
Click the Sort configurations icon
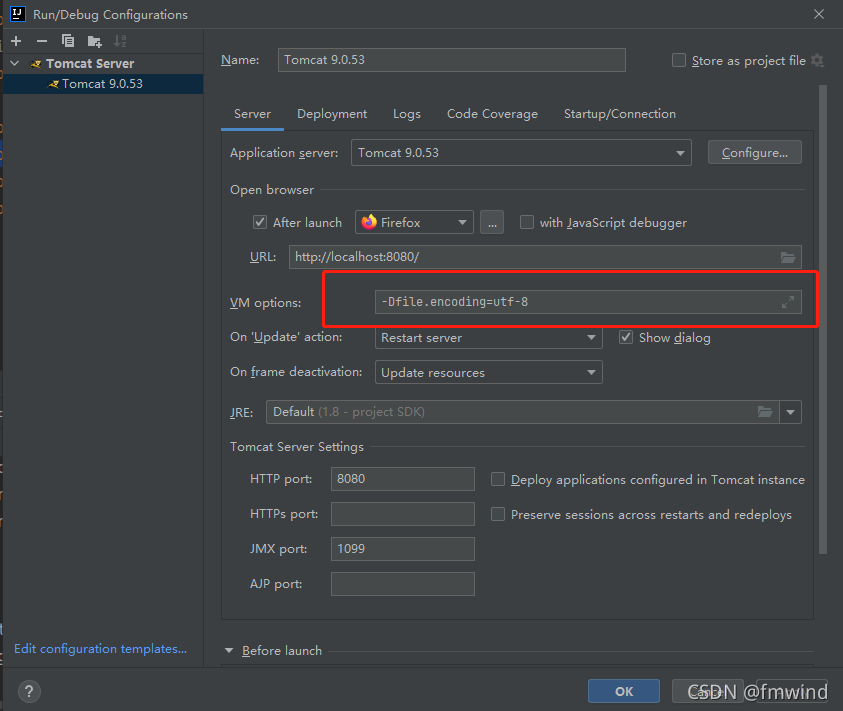coord(120,41)
